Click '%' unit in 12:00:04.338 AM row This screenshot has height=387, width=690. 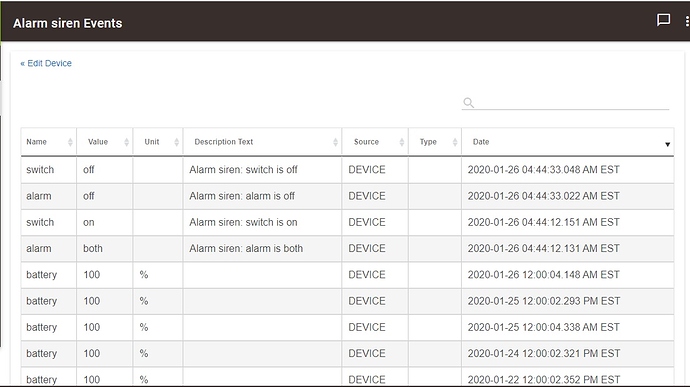click(144, 327)
